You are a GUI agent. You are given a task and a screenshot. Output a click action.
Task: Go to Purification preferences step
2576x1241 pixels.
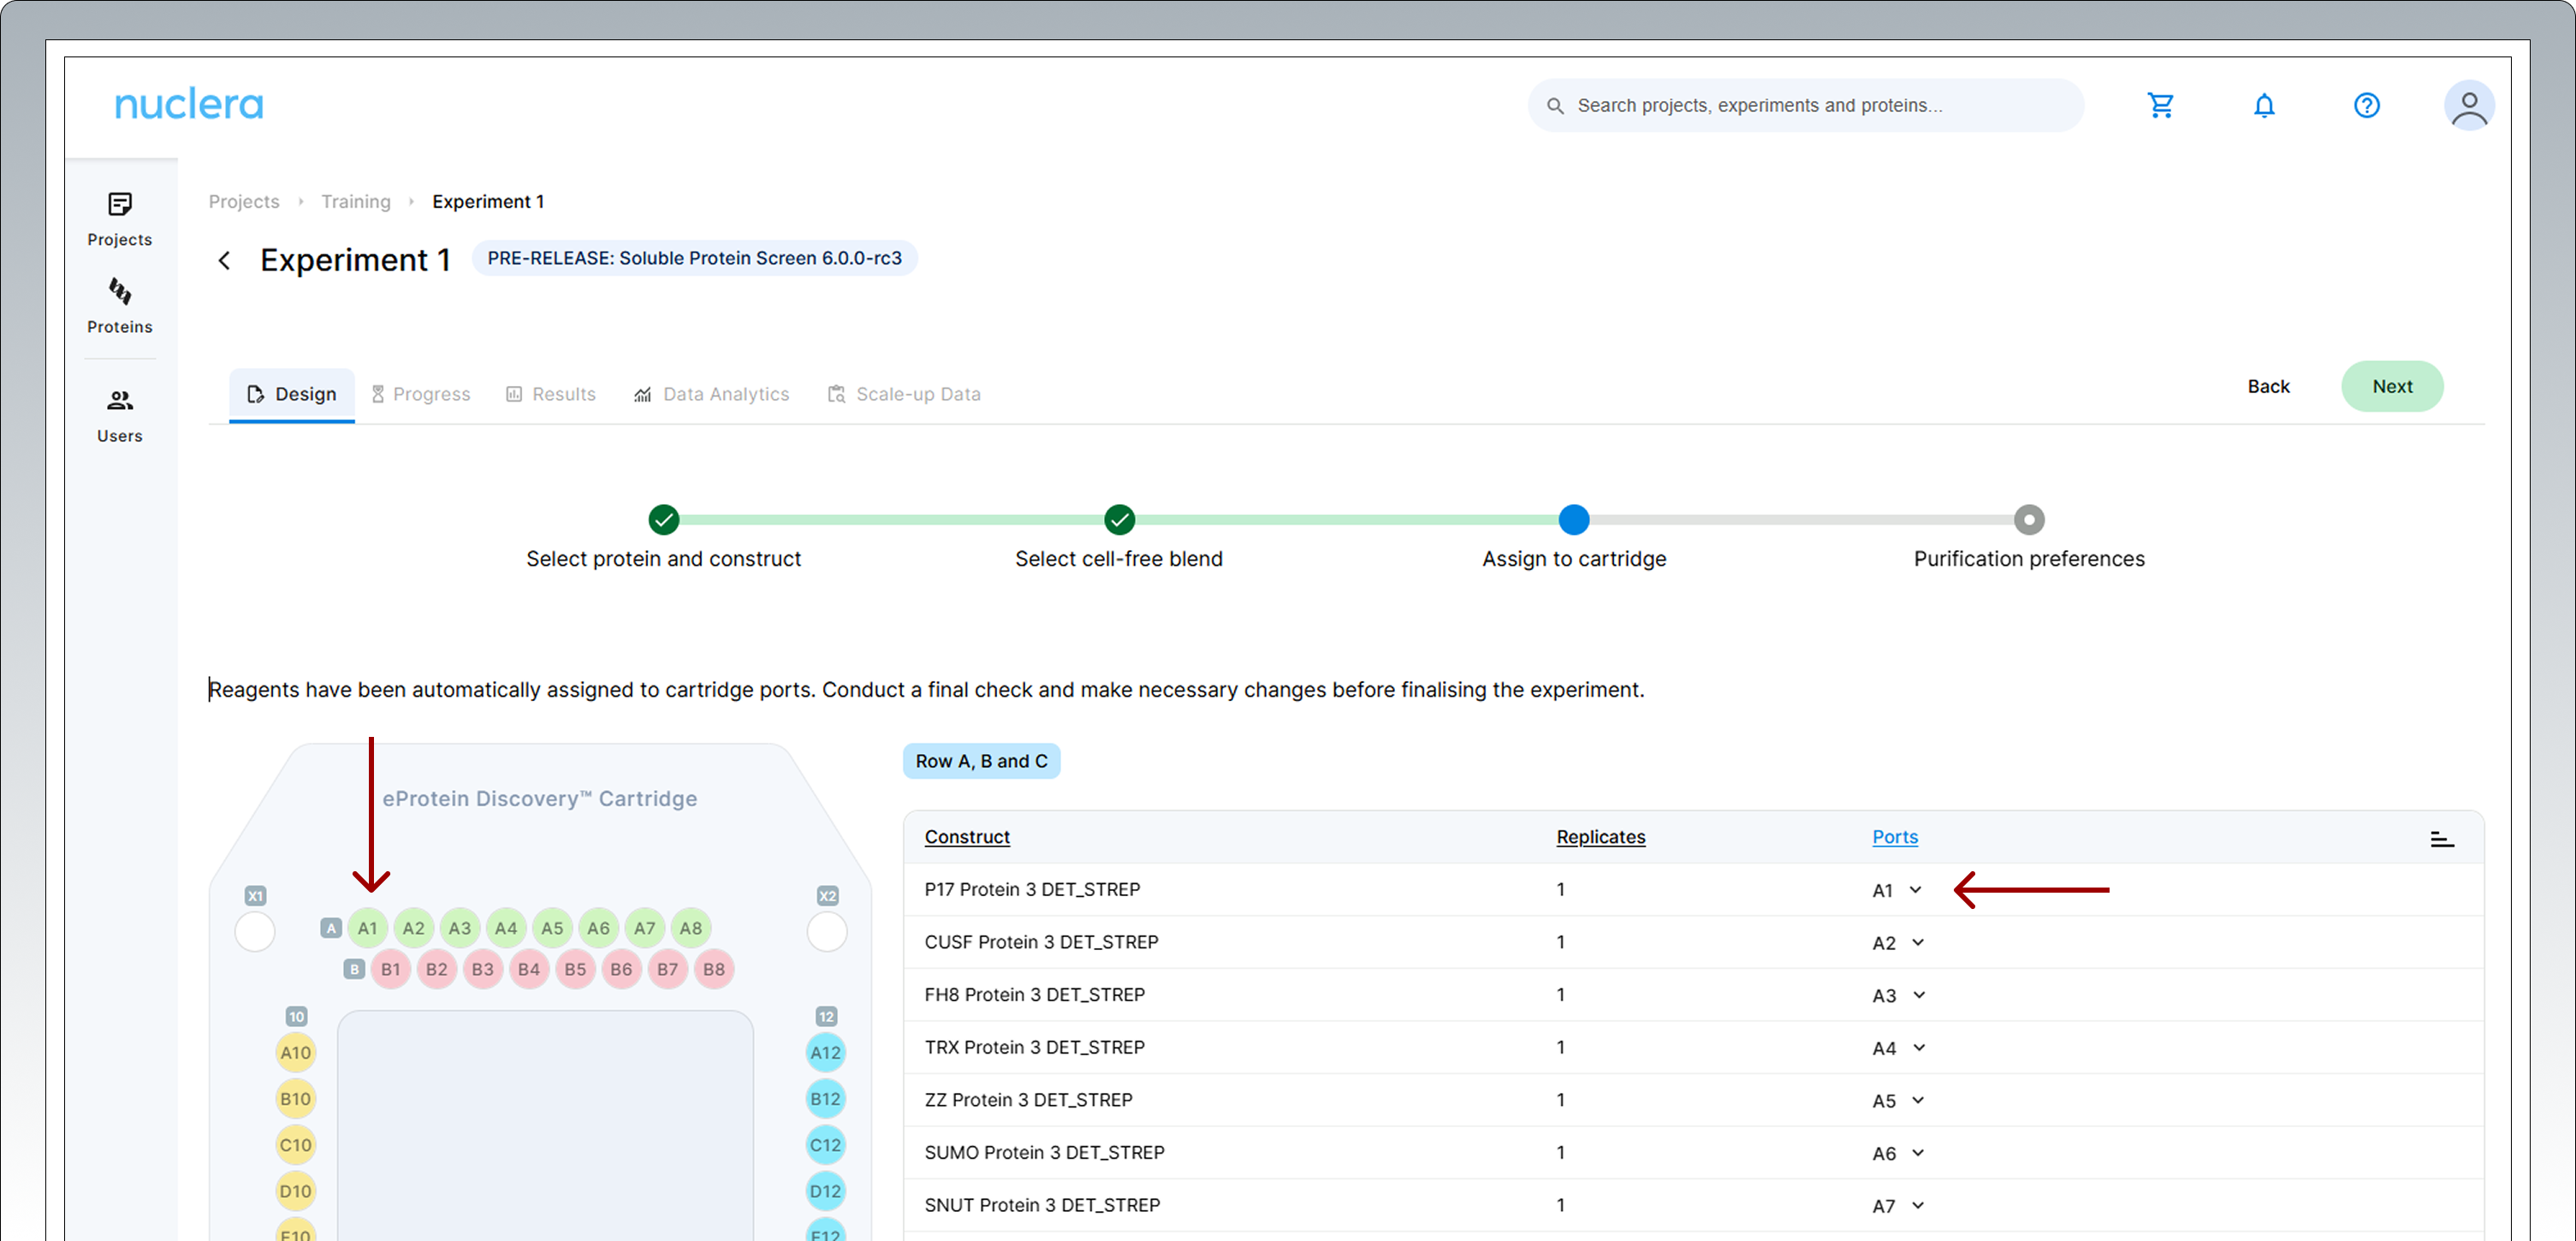[x=2028, y=538]
